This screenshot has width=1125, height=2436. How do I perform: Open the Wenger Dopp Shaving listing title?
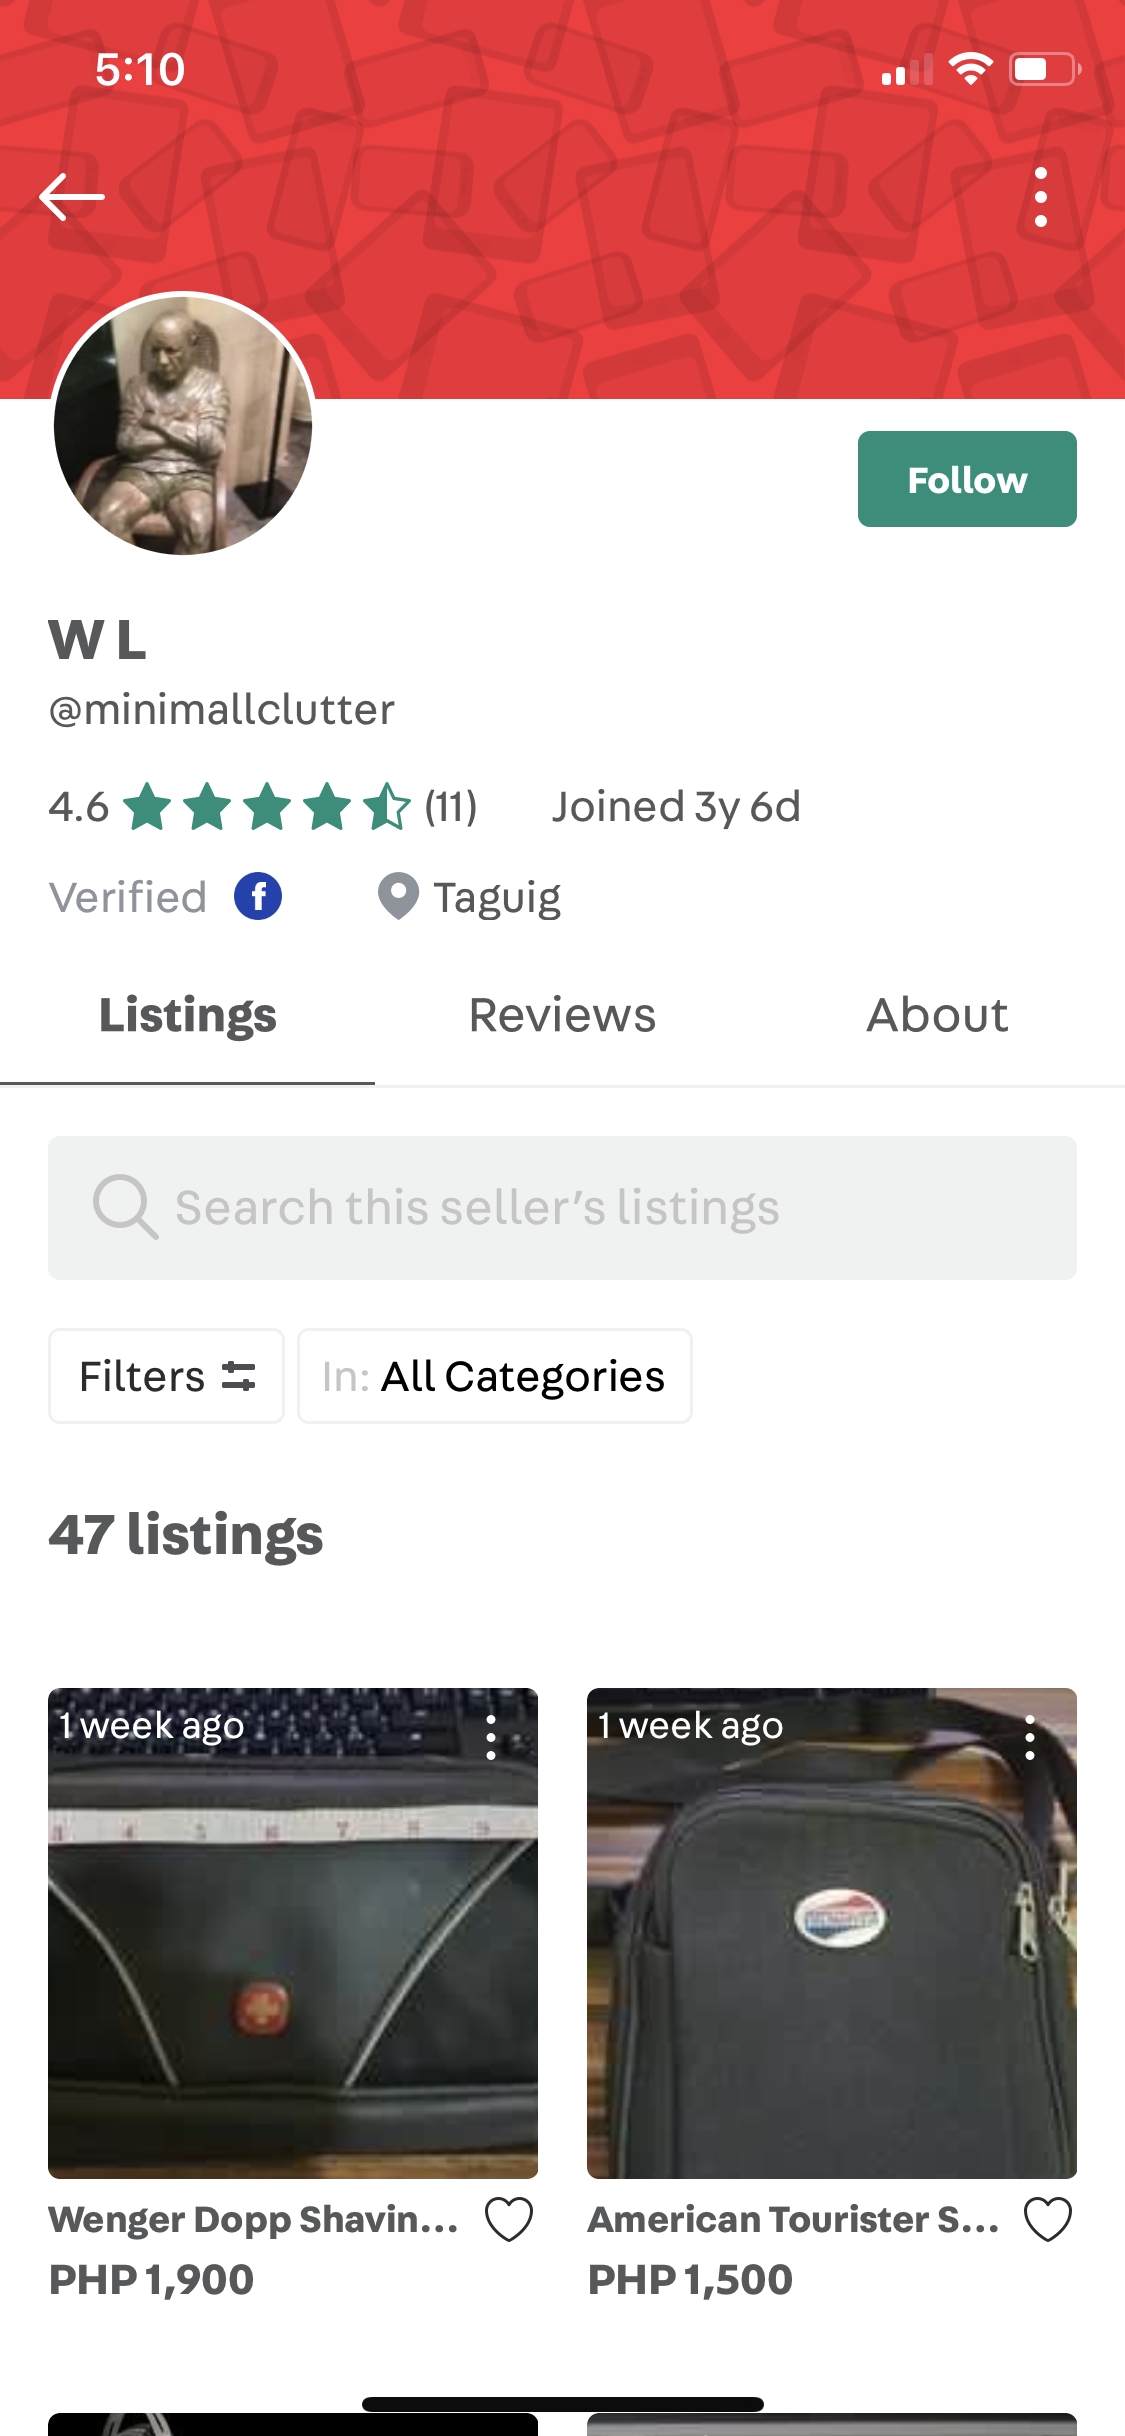pyautogui.click(x=253, y=2220)
